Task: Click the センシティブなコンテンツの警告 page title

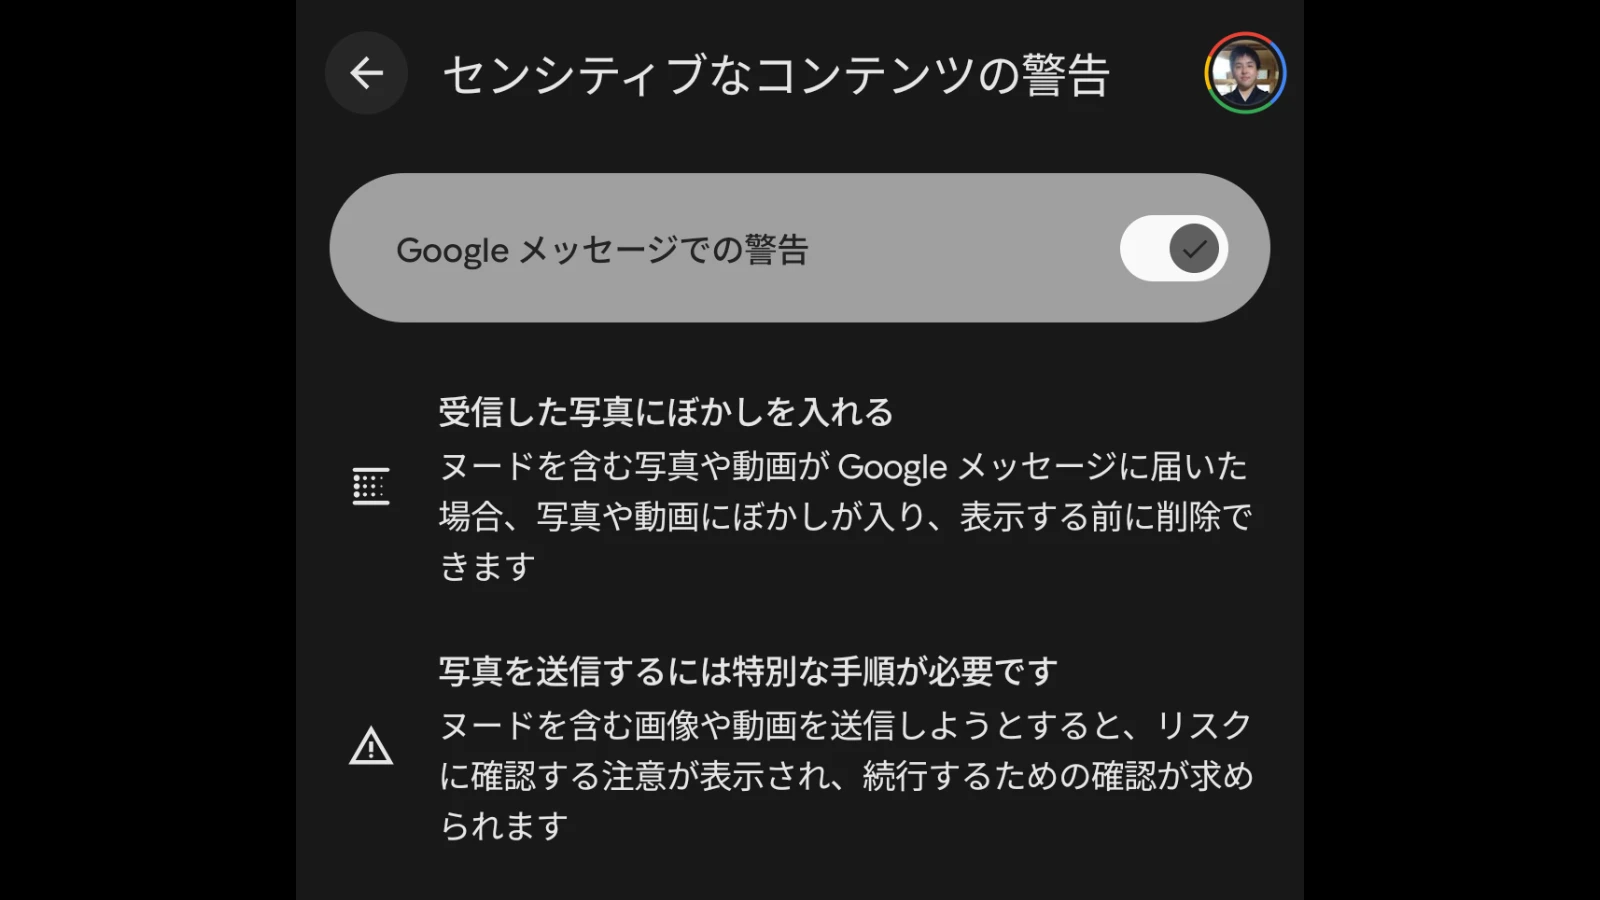Action: (x=776, y=75)
